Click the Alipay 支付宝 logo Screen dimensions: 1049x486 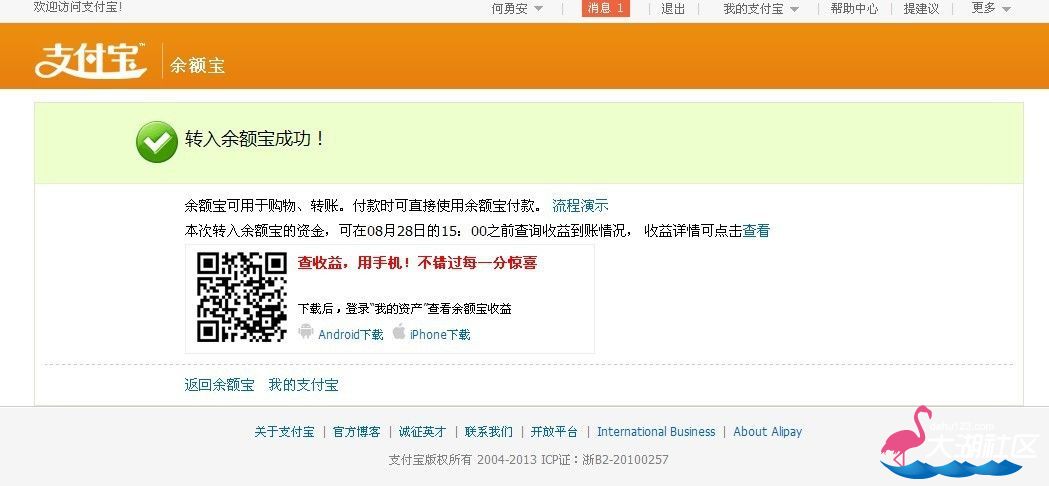(x=91, y=60)
